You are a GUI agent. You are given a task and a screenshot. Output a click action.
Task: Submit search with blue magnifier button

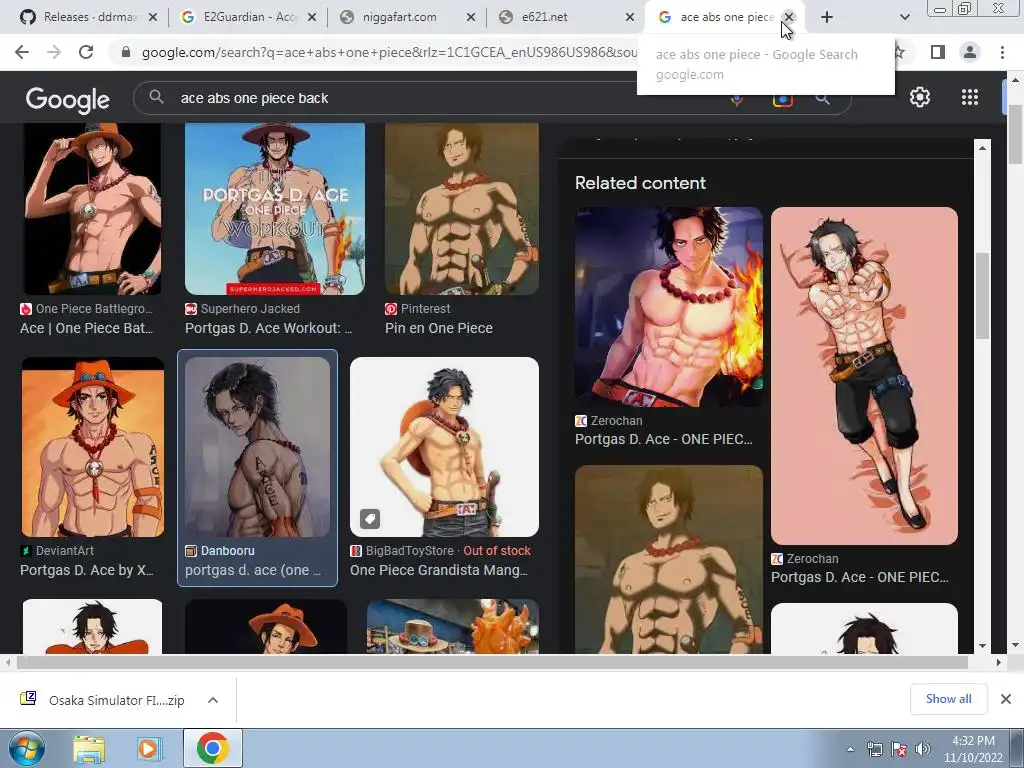pyautogui.click(x=822, y=100)
